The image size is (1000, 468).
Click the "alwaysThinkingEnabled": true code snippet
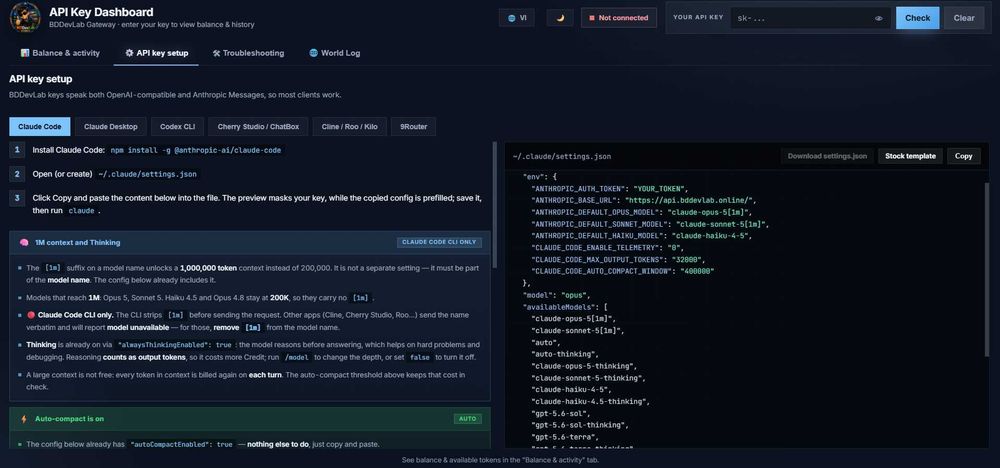pos(175,344)
